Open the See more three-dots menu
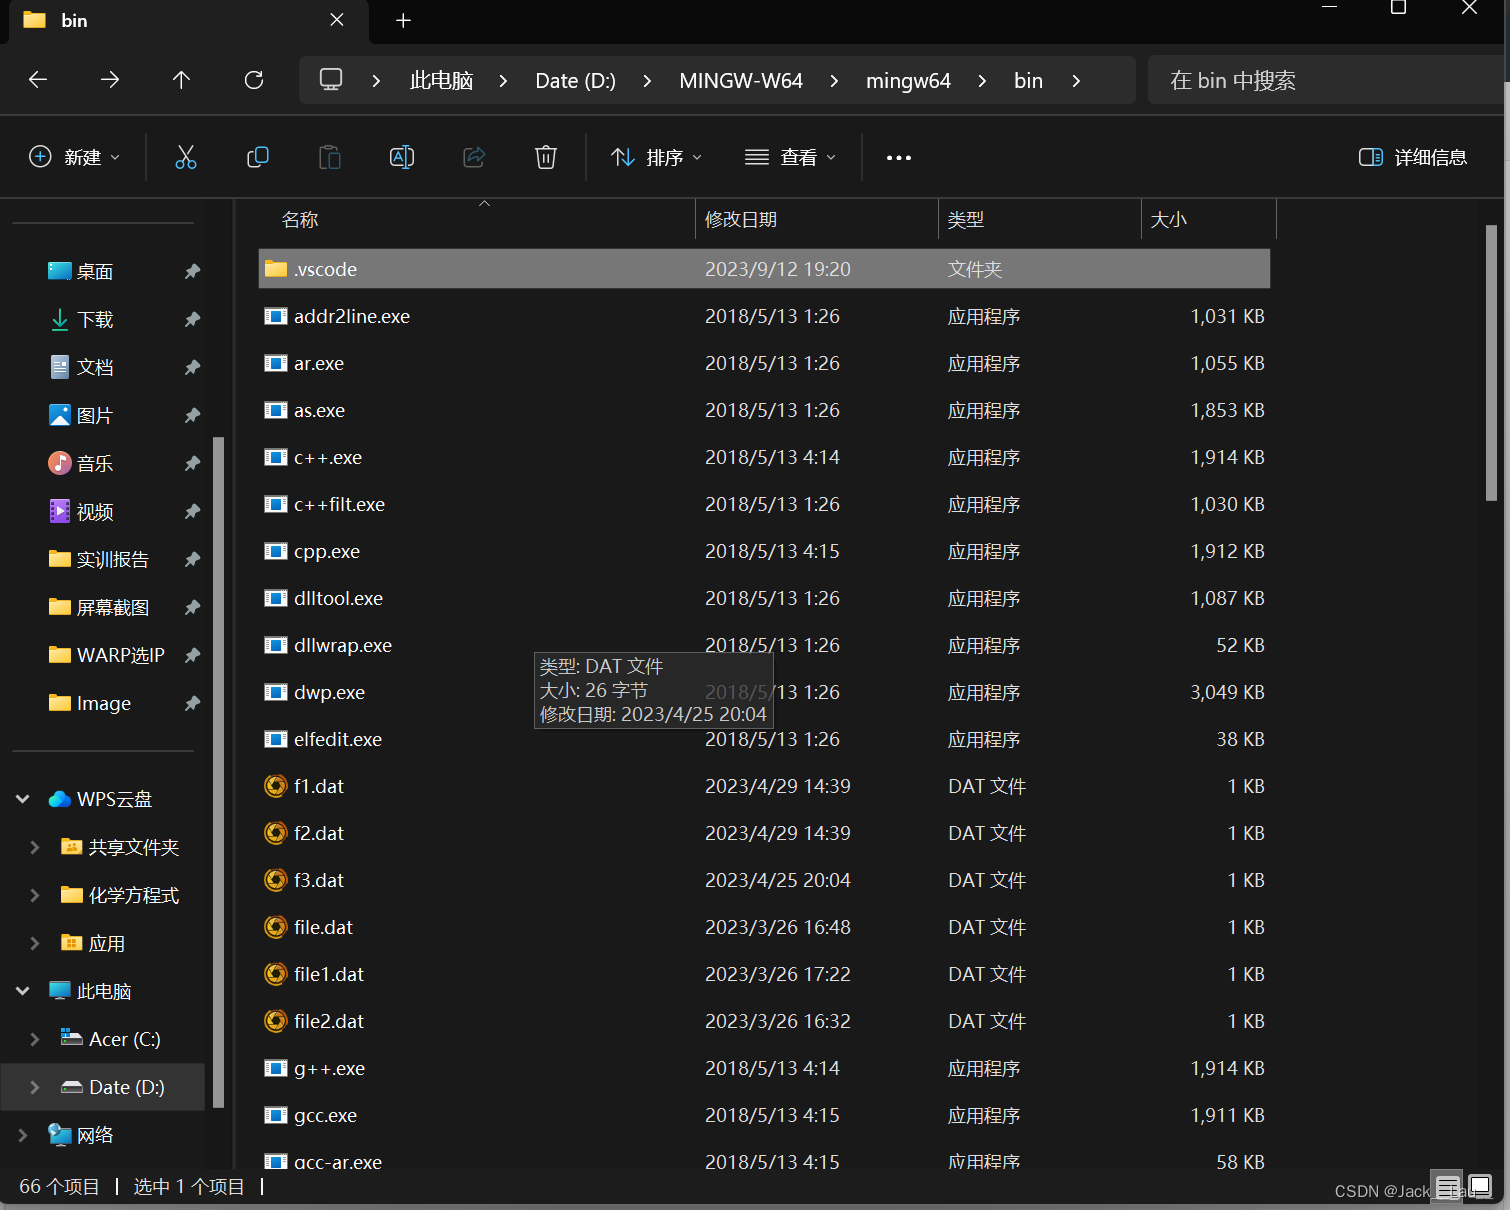 (x=899, y=157)
